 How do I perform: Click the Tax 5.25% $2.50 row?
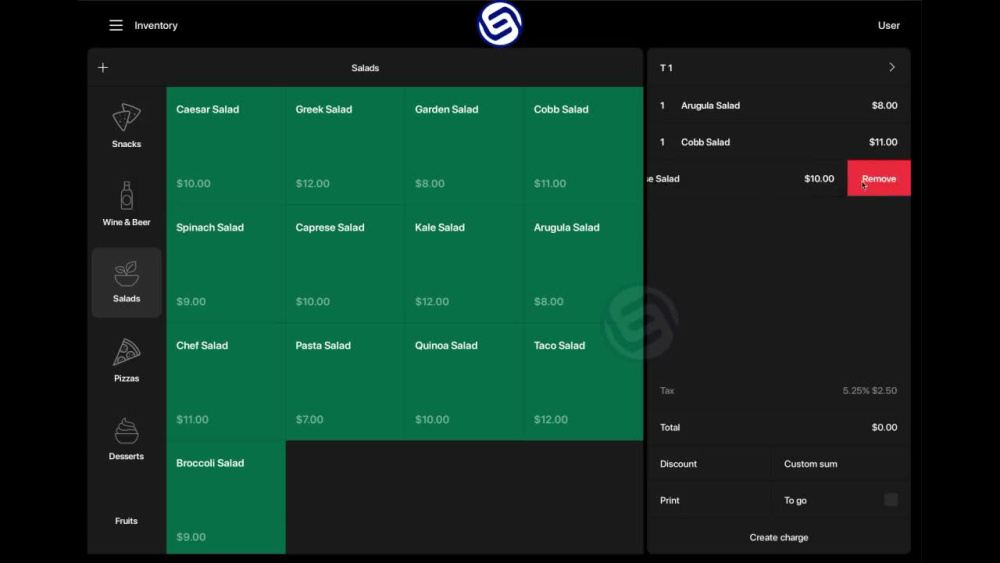779,390
